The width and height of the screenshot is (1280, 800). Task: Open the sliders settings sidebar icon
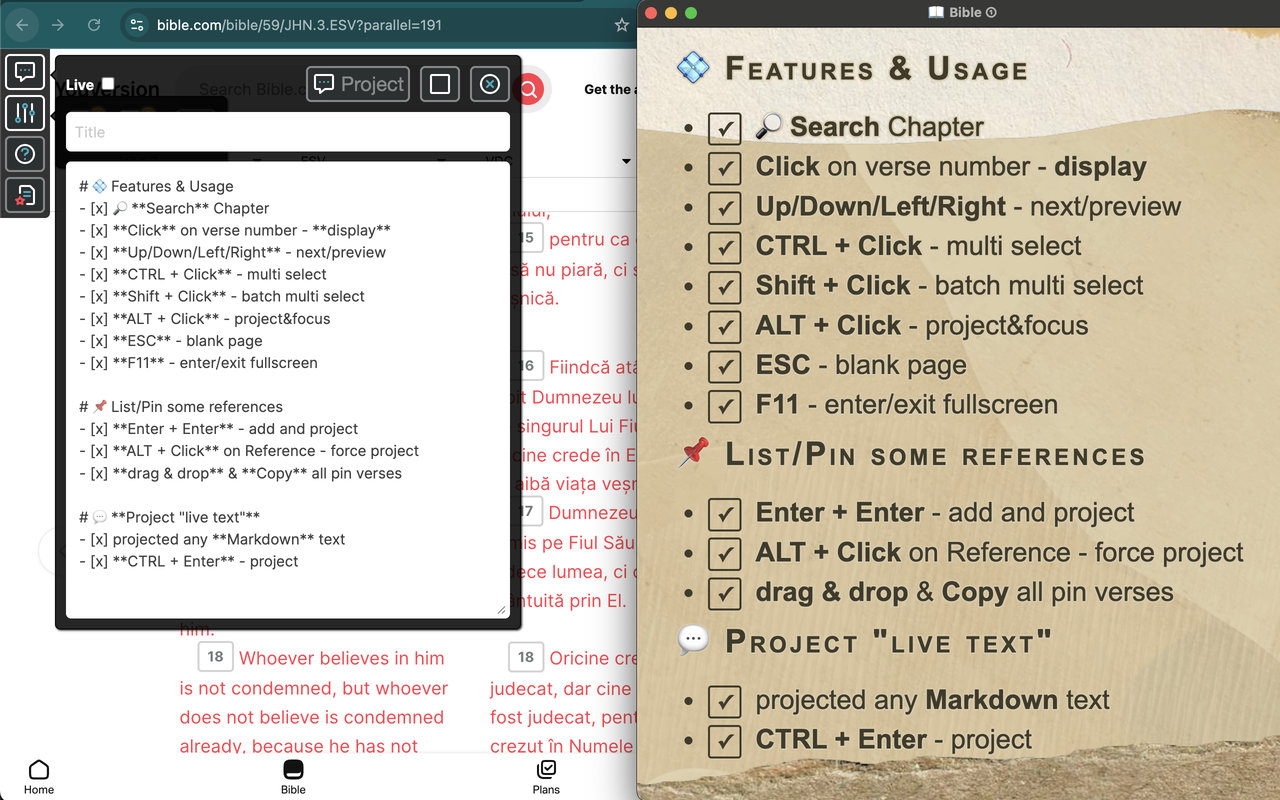pos(25,113)
